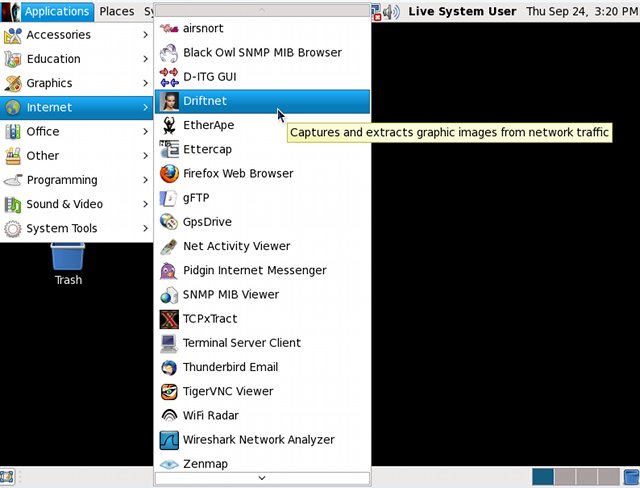The height and width of the screenshot is (488, 640).
Task: Expand the Office submenu arrow
Action: tap(145, 131)
